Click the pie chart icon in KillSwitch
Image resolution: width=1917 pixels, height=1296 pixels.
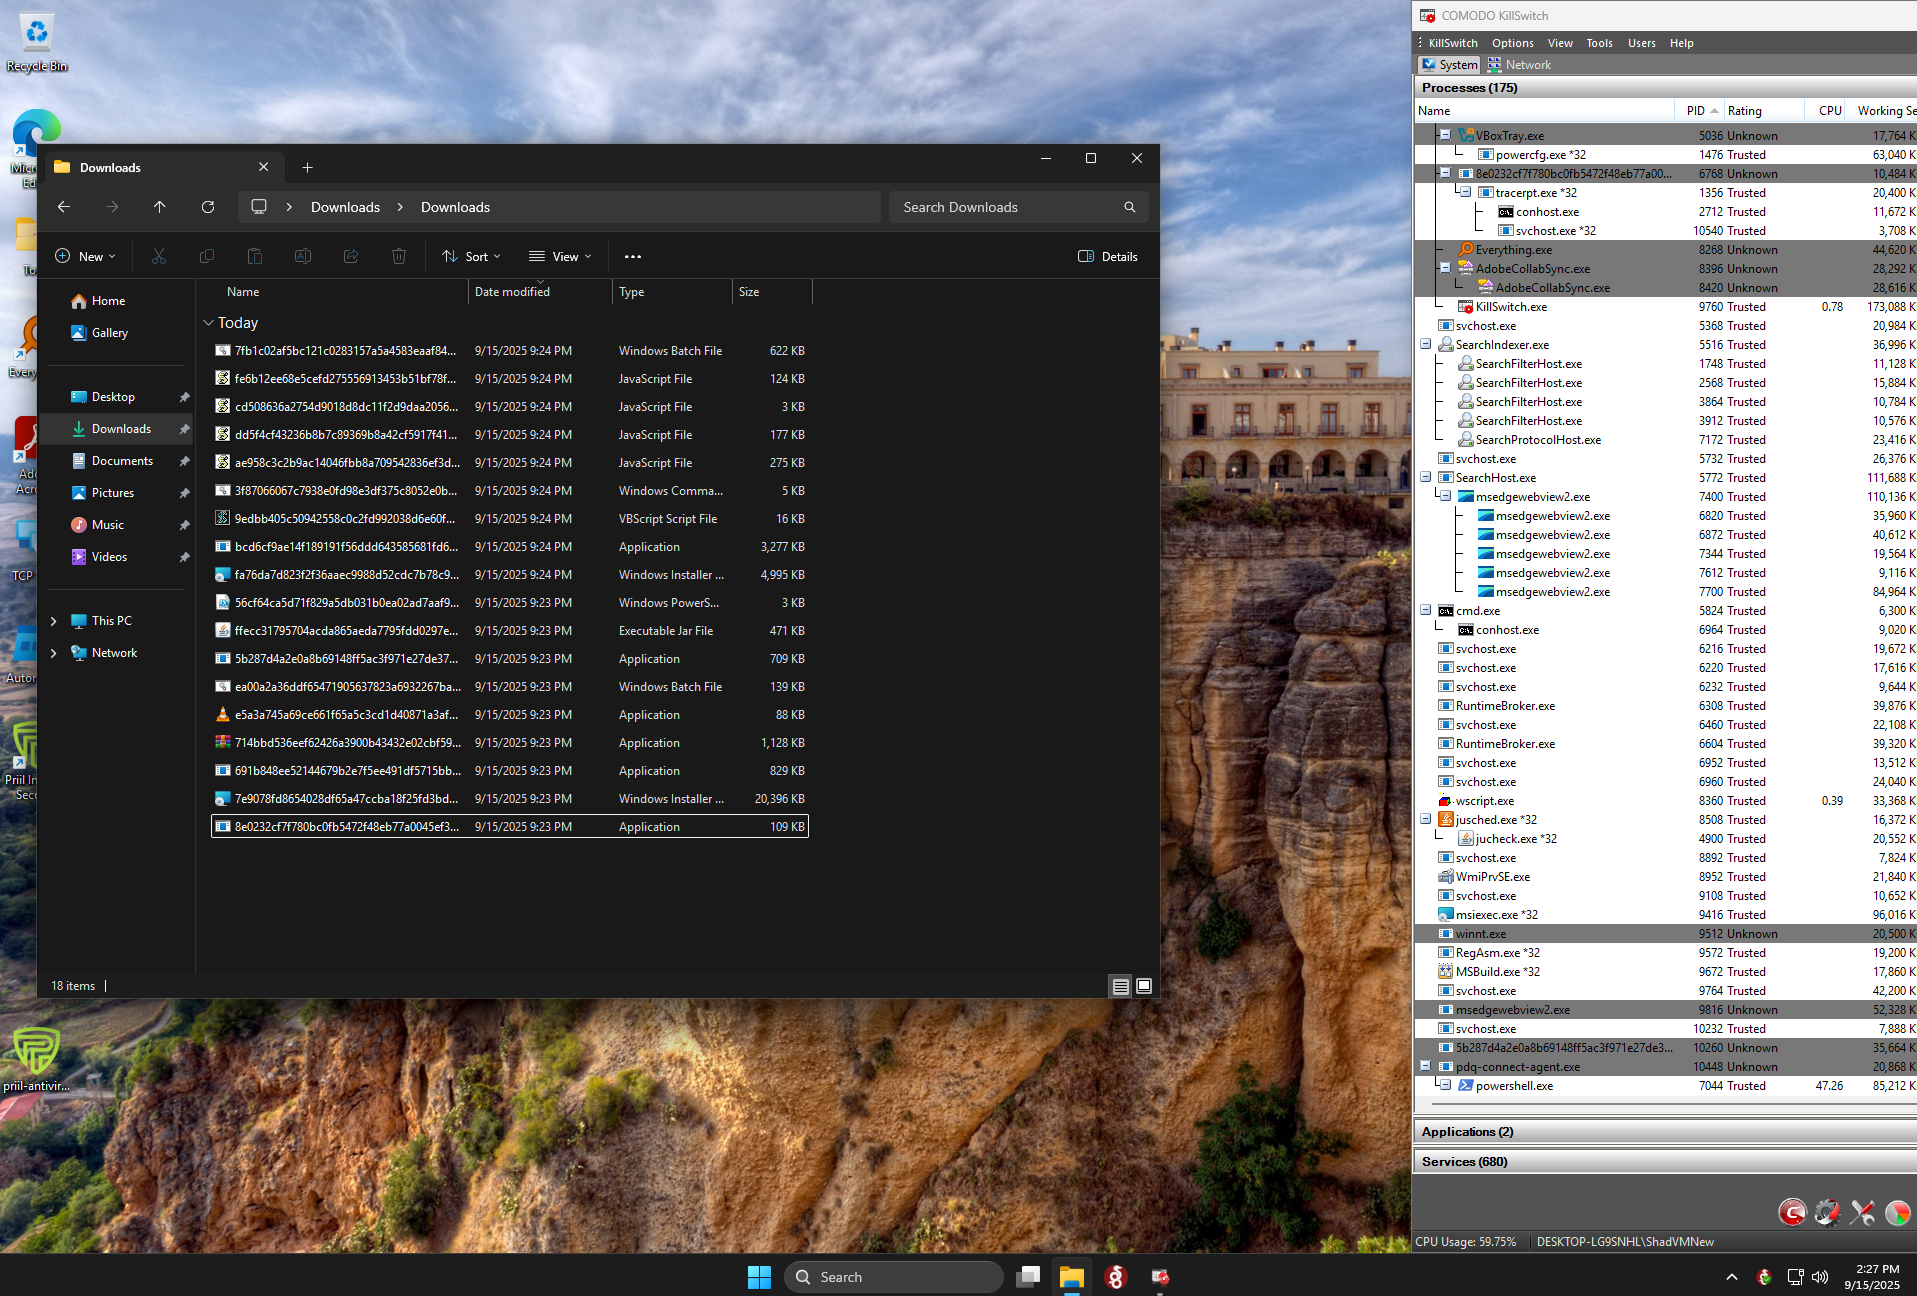pos(1897,1212)
